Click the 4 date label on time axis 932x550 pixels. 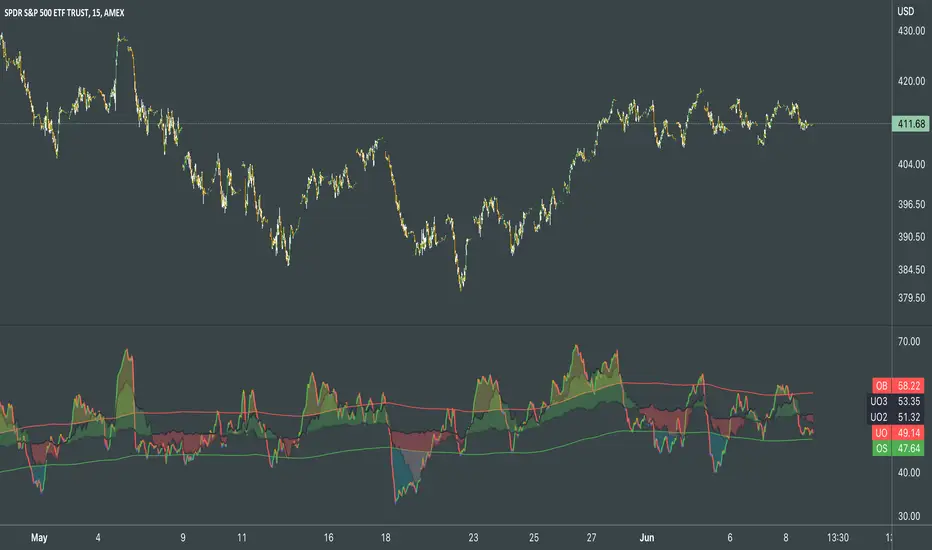coord(98,538)
